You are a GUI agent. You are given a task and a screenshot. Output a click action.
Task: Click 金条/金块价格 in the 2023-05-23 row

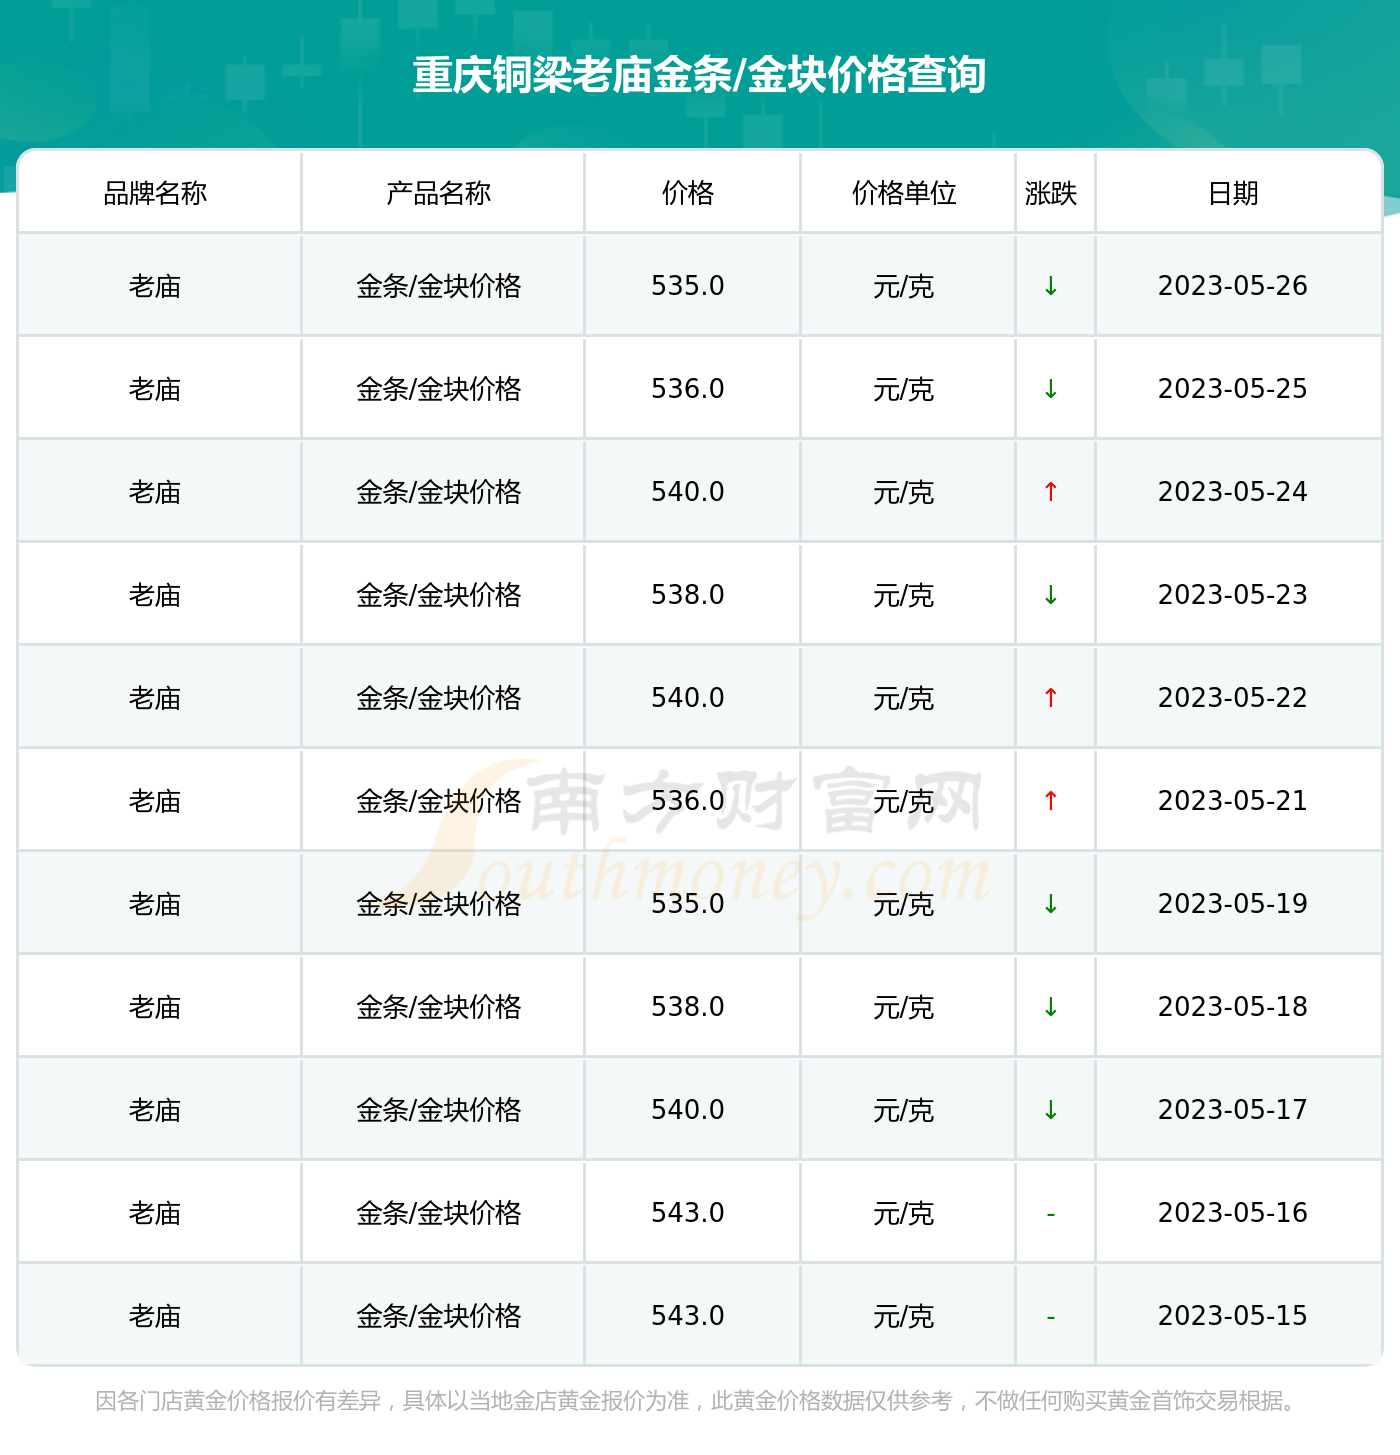(x=439, y=596)
